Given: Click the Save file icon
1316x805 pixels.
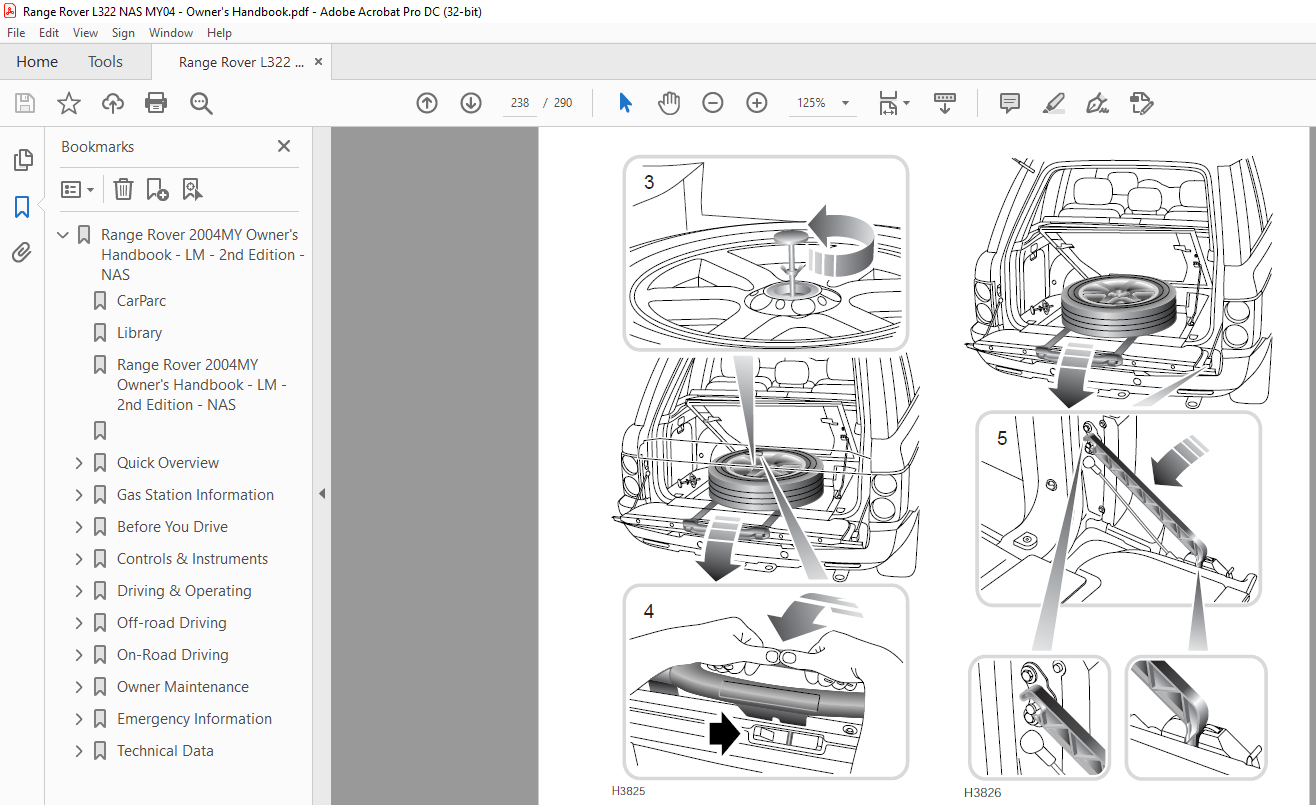Looking at the screenshot, I should tap(25, 103).
